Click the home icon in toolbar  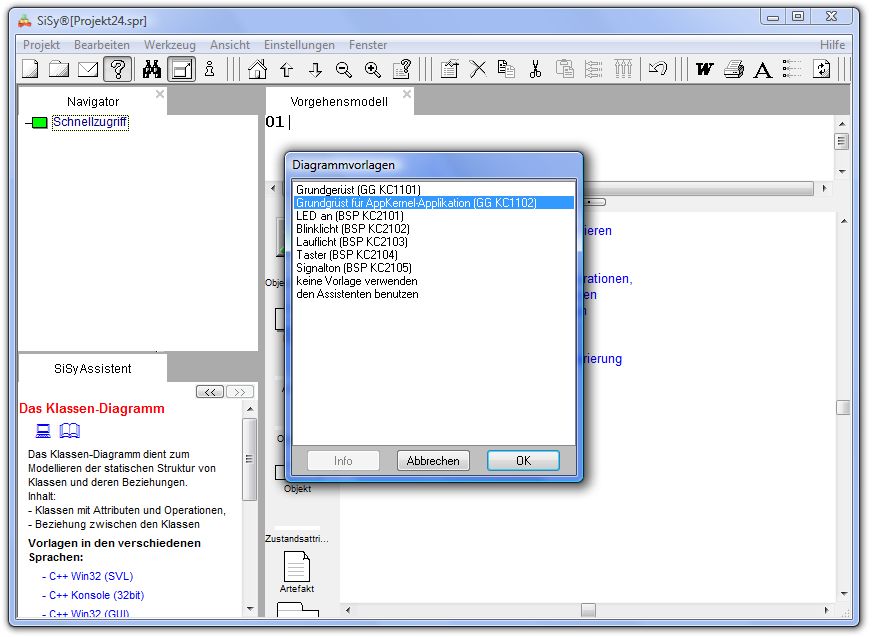click(258, 69)
